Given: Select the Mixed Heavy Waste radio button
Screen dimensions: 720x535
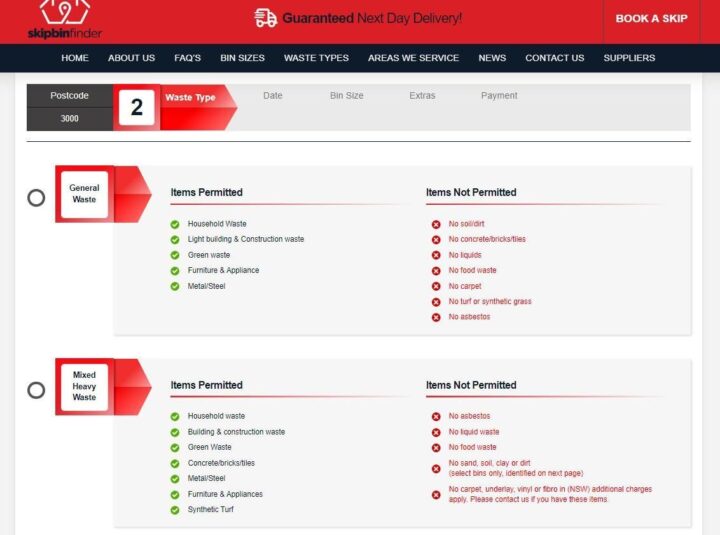Looking at the screenshot, I should coord(36,390).
